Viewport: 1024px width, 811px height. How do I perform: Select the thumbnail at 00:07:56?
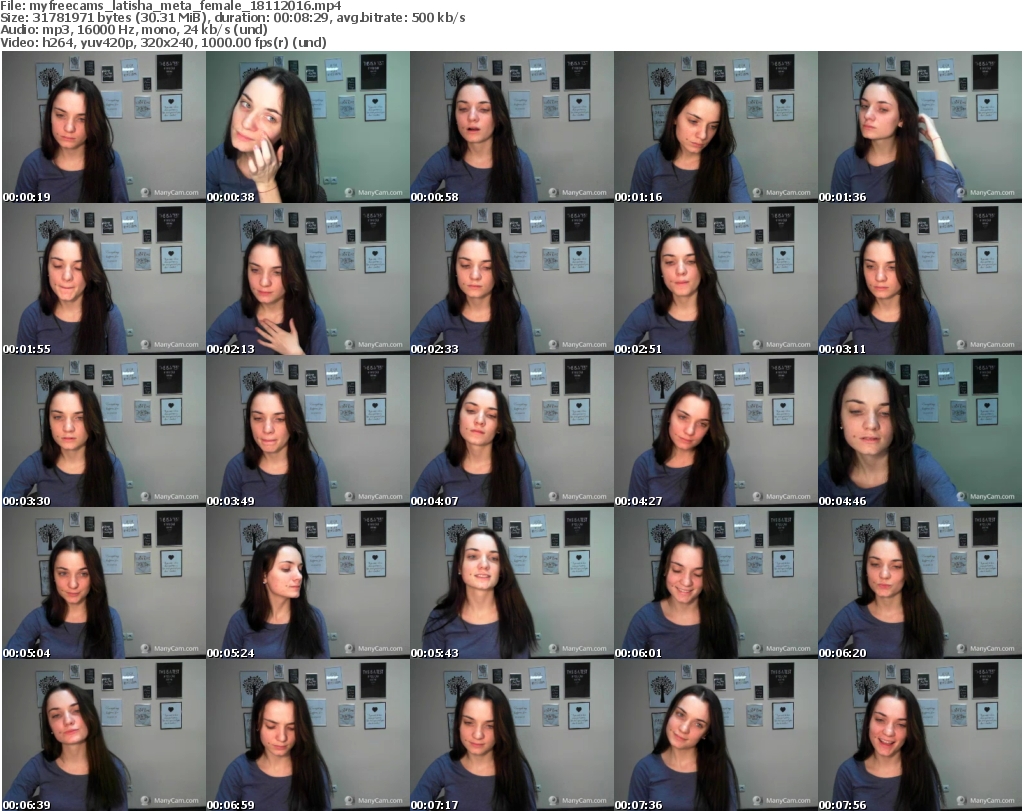pyautogui.click(x=920, y=735)
